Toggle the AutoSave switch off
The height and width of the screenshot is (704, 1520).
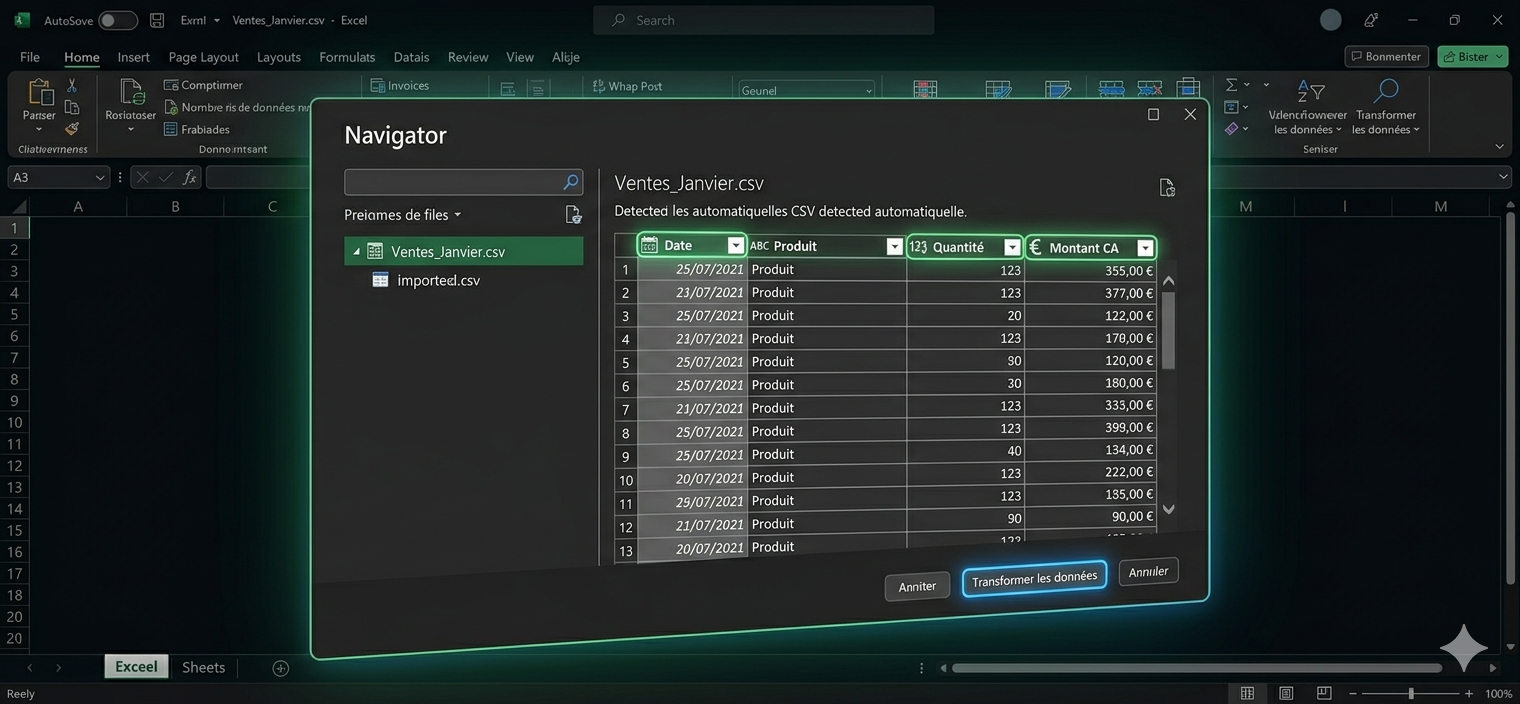point(117,19)
